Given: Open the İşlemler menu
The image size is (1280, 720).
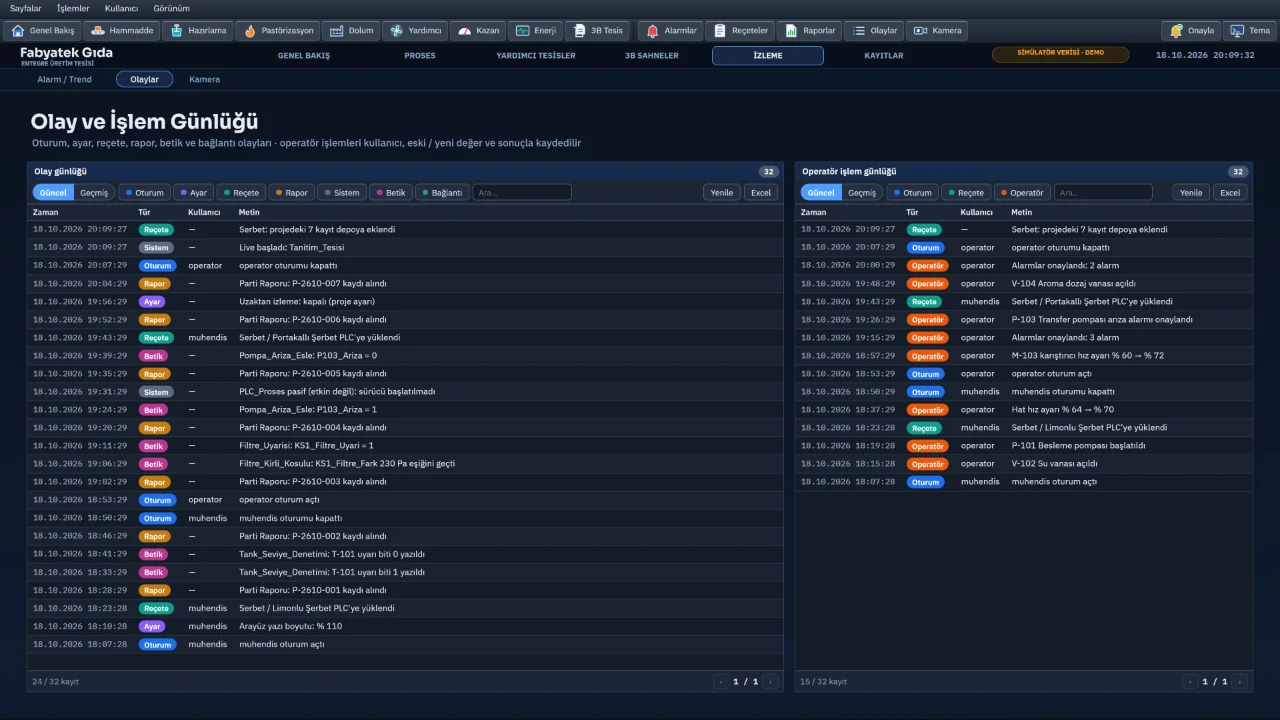Looking at the screenshot, I should [x=73, y=8].
